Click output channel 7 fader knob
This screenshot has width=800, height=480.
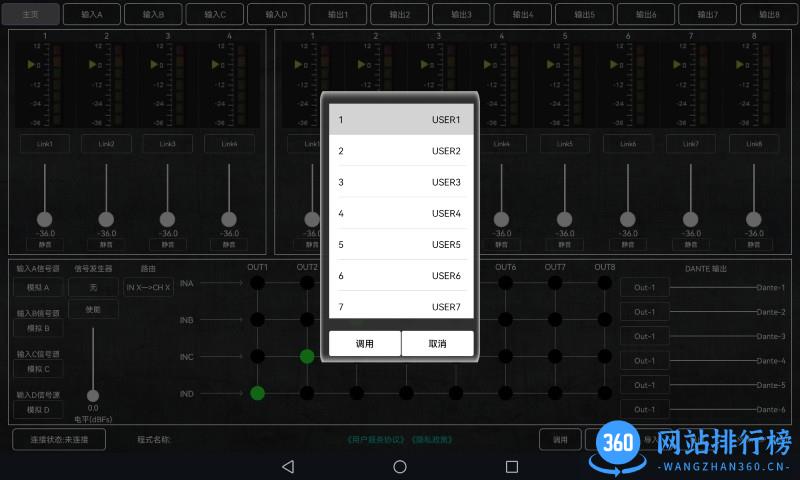coord(690,219)
